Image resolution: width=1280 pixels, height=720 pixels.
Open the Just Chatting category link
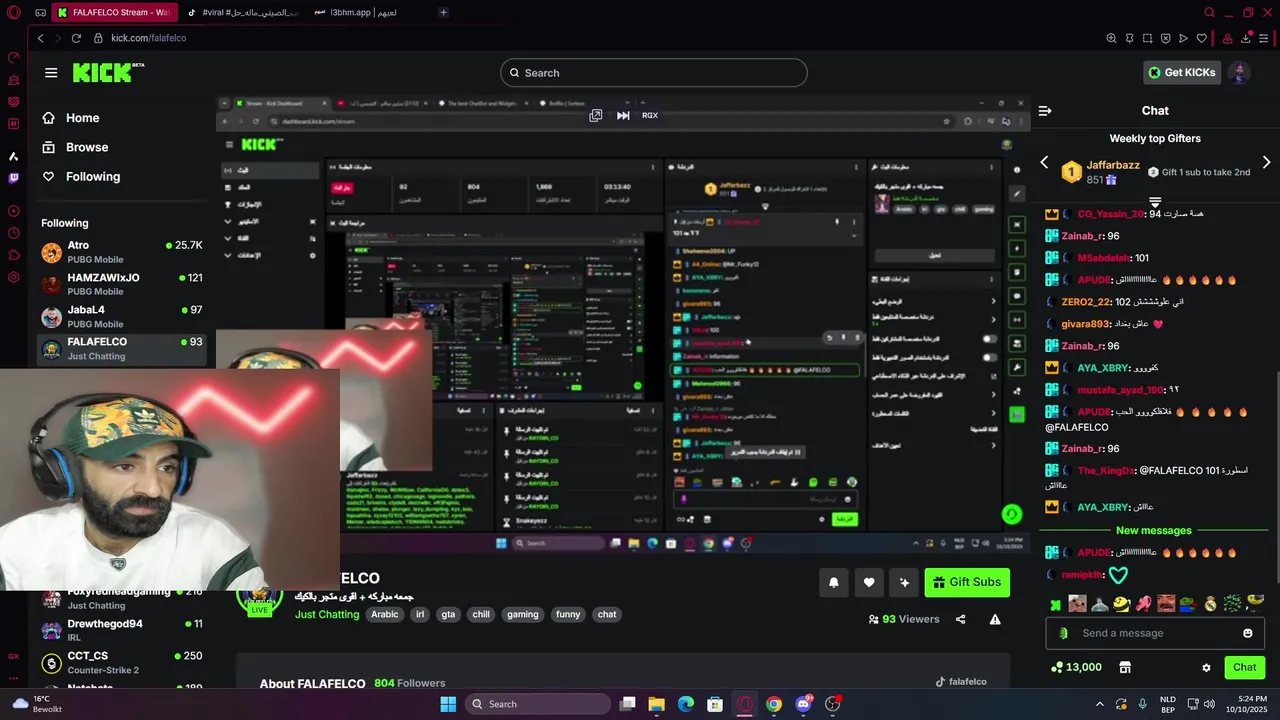pyautogui.click(x=327, y=614)
